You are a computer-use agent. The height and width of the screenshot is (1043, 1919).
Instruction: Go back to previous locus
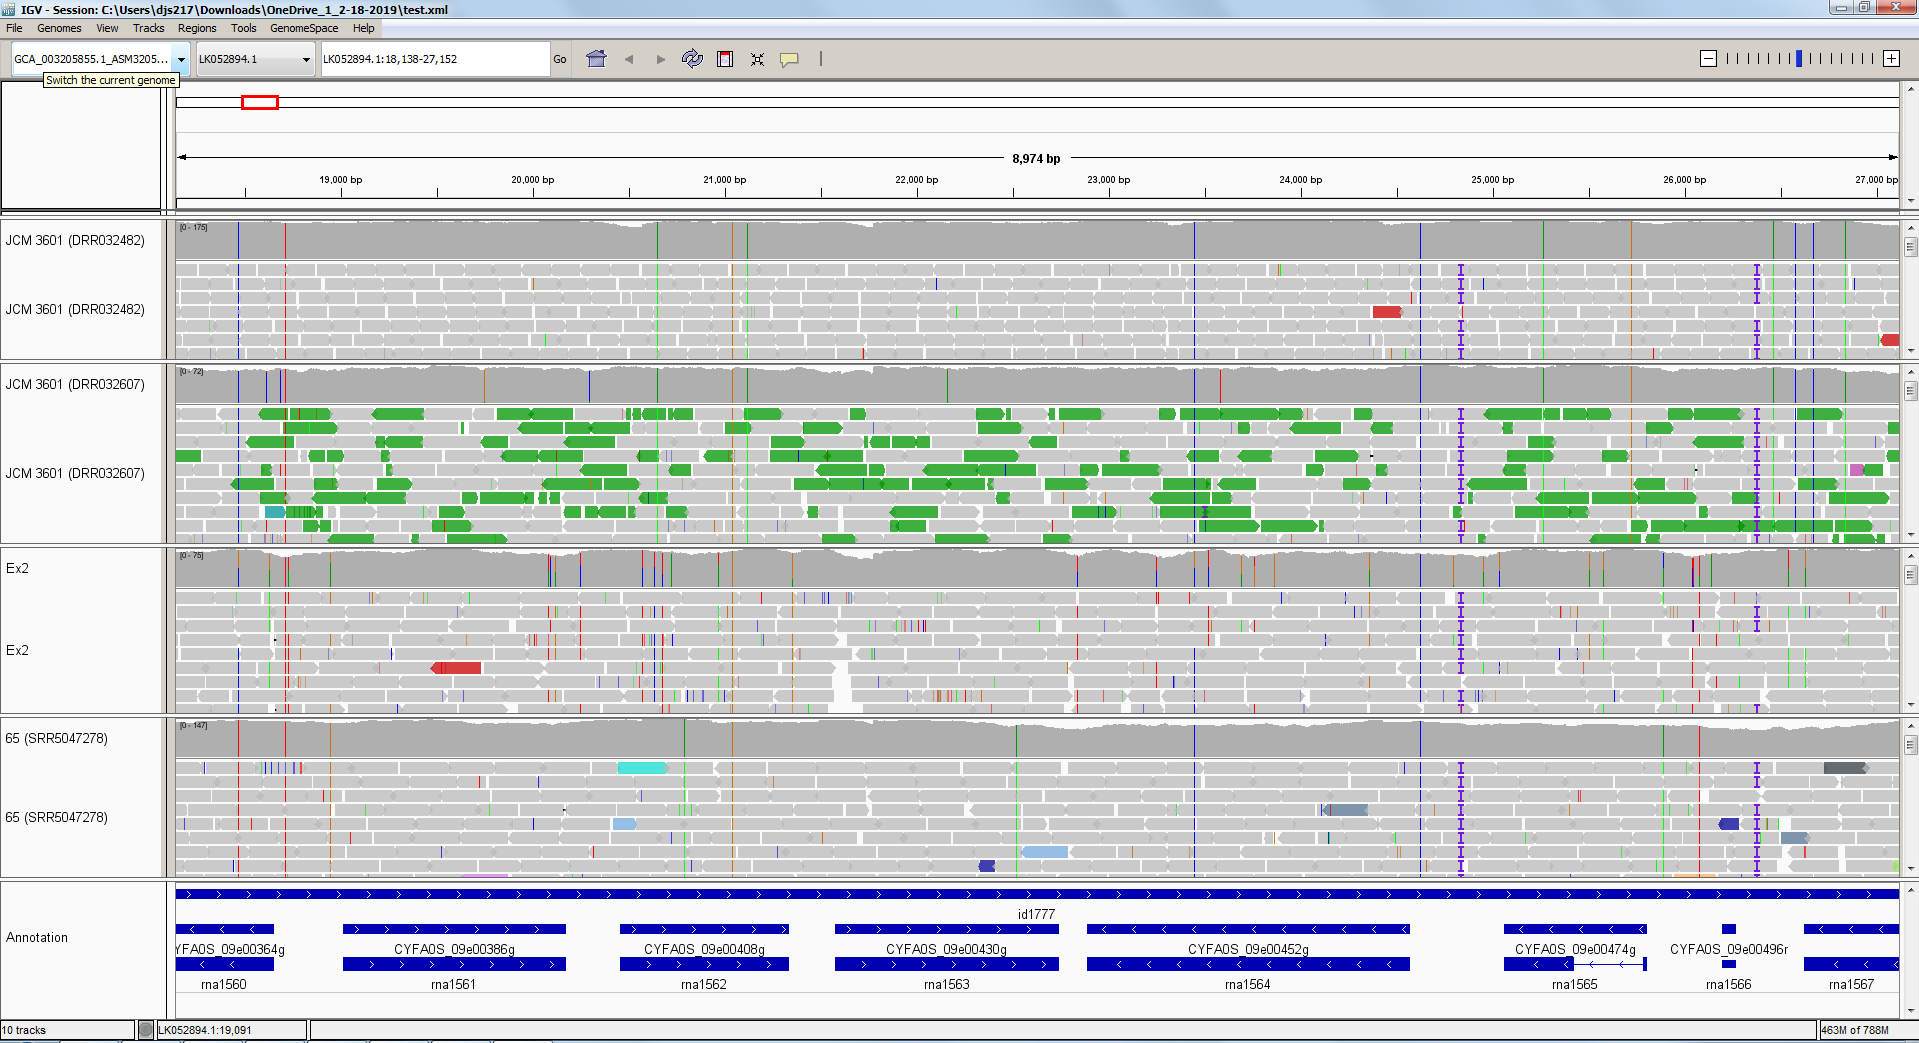click(x=629, y=59)
